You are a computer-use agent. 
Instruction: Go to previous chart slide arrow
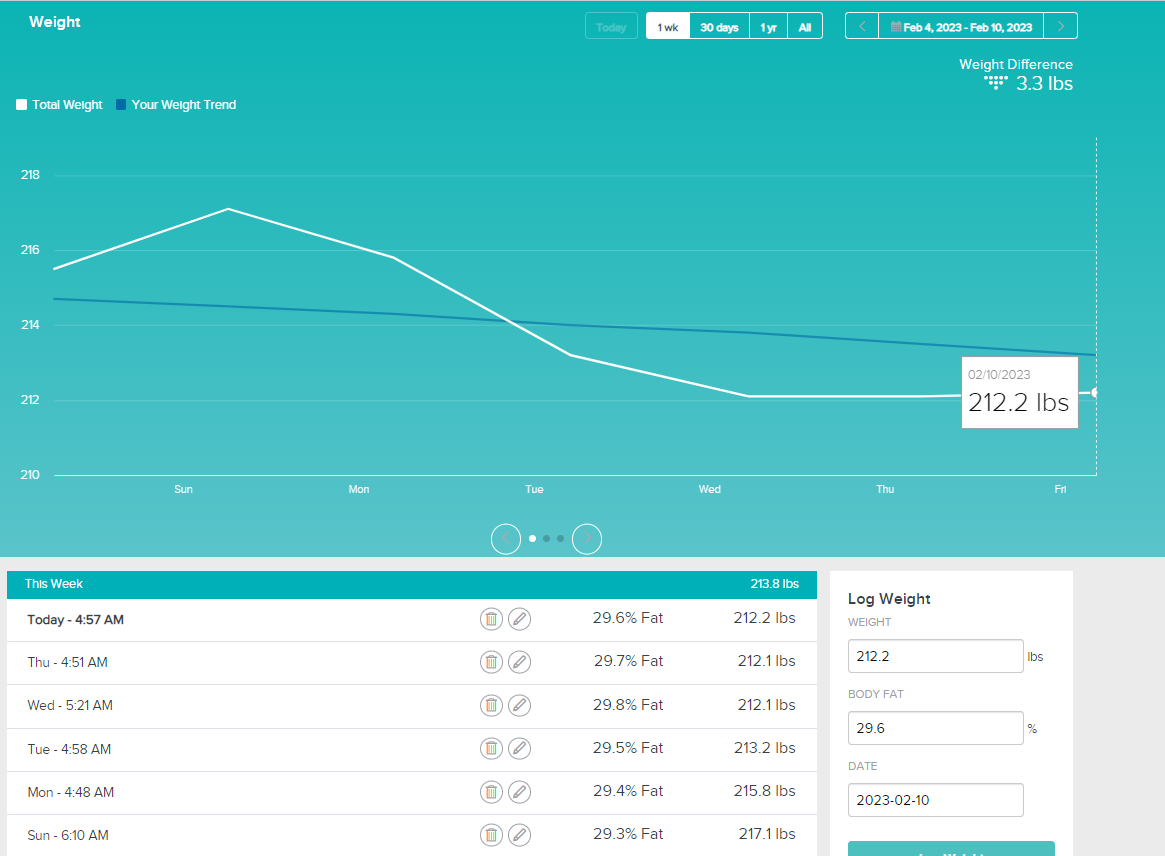(506, 539)
